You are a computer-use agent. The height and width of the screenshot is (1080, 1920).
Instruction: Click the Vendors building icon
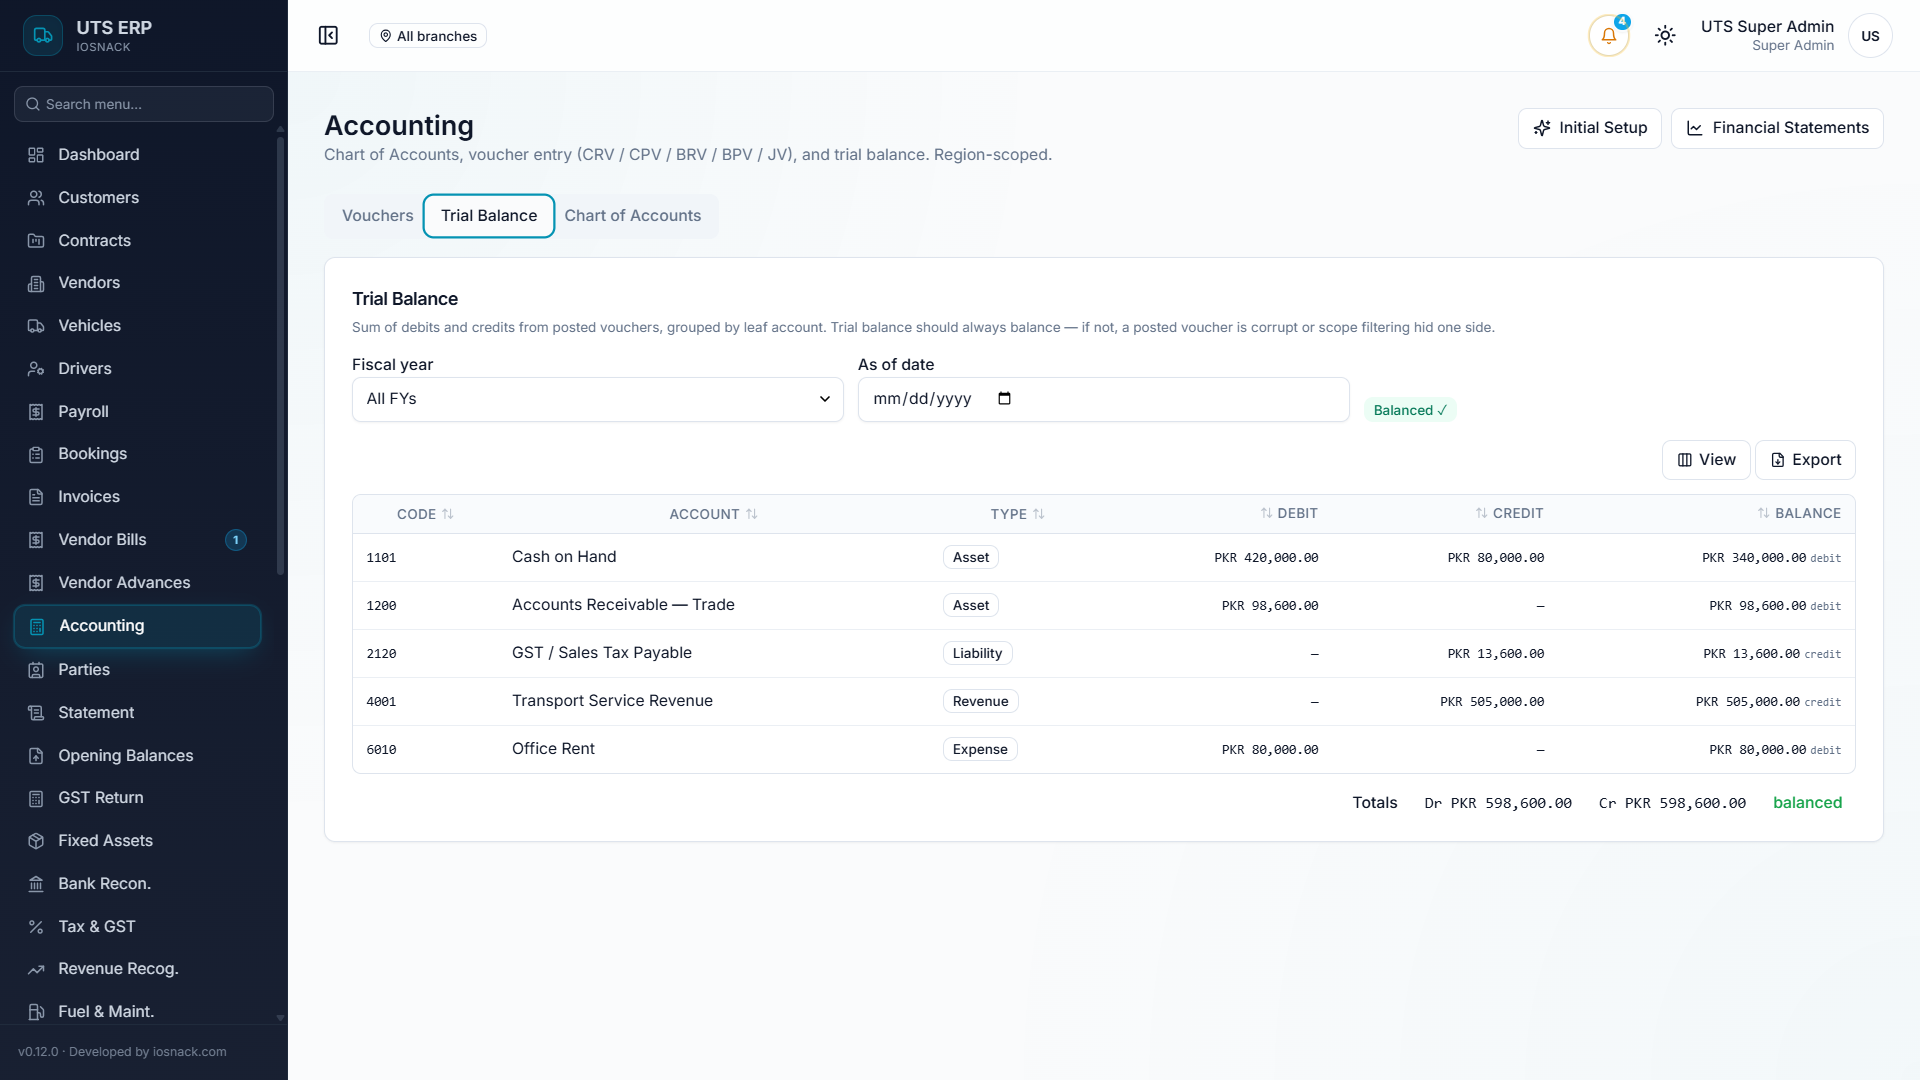tap(36, 283)
